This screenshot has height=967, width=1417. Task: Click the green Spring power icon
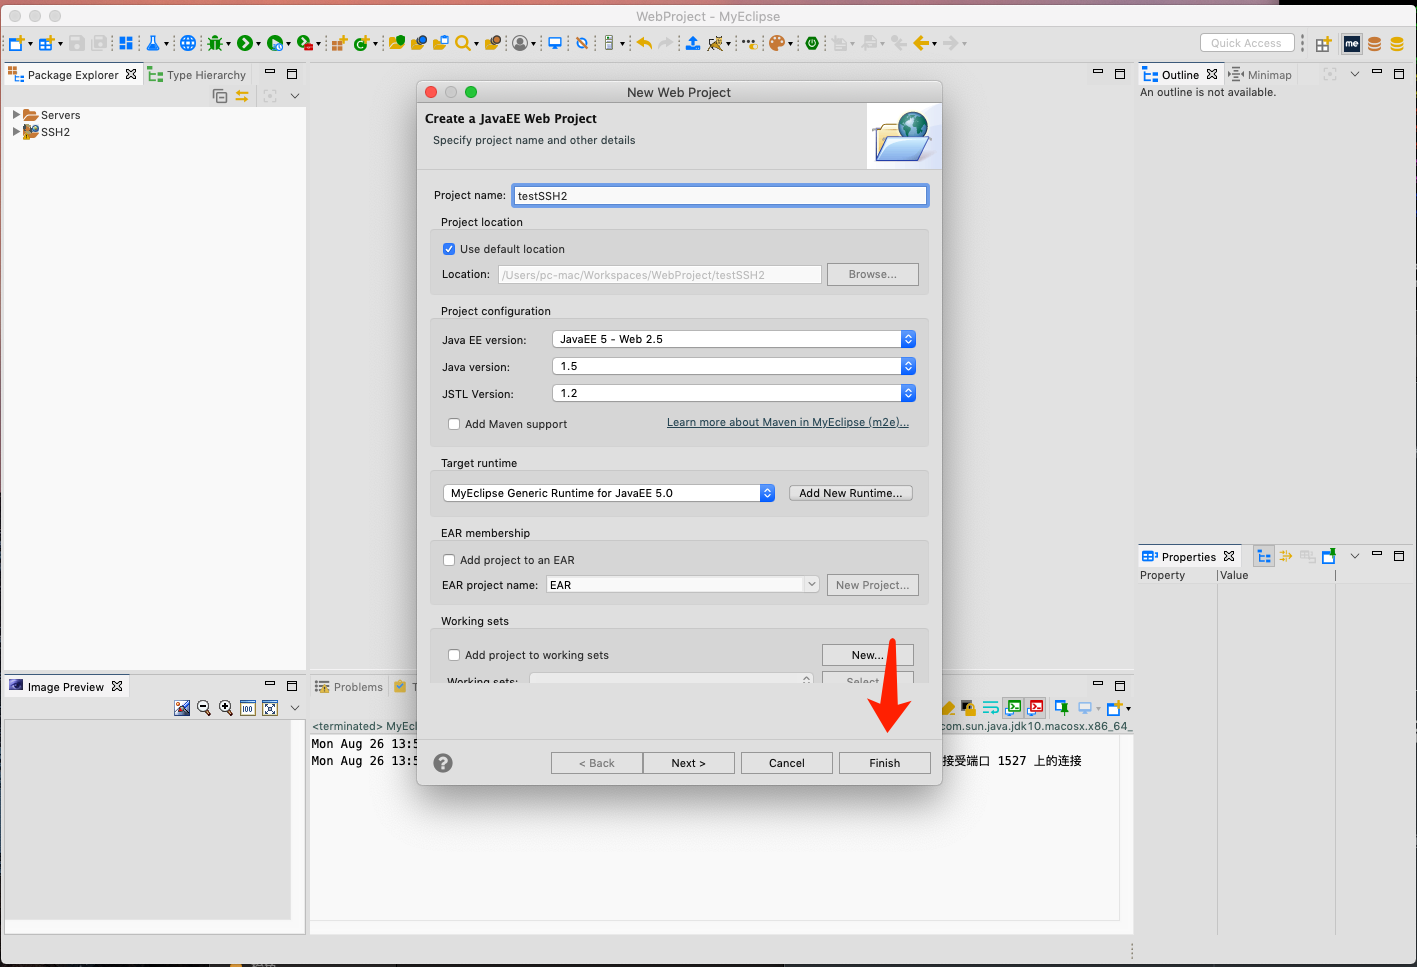pyautogui.click(x=812, y=43)
